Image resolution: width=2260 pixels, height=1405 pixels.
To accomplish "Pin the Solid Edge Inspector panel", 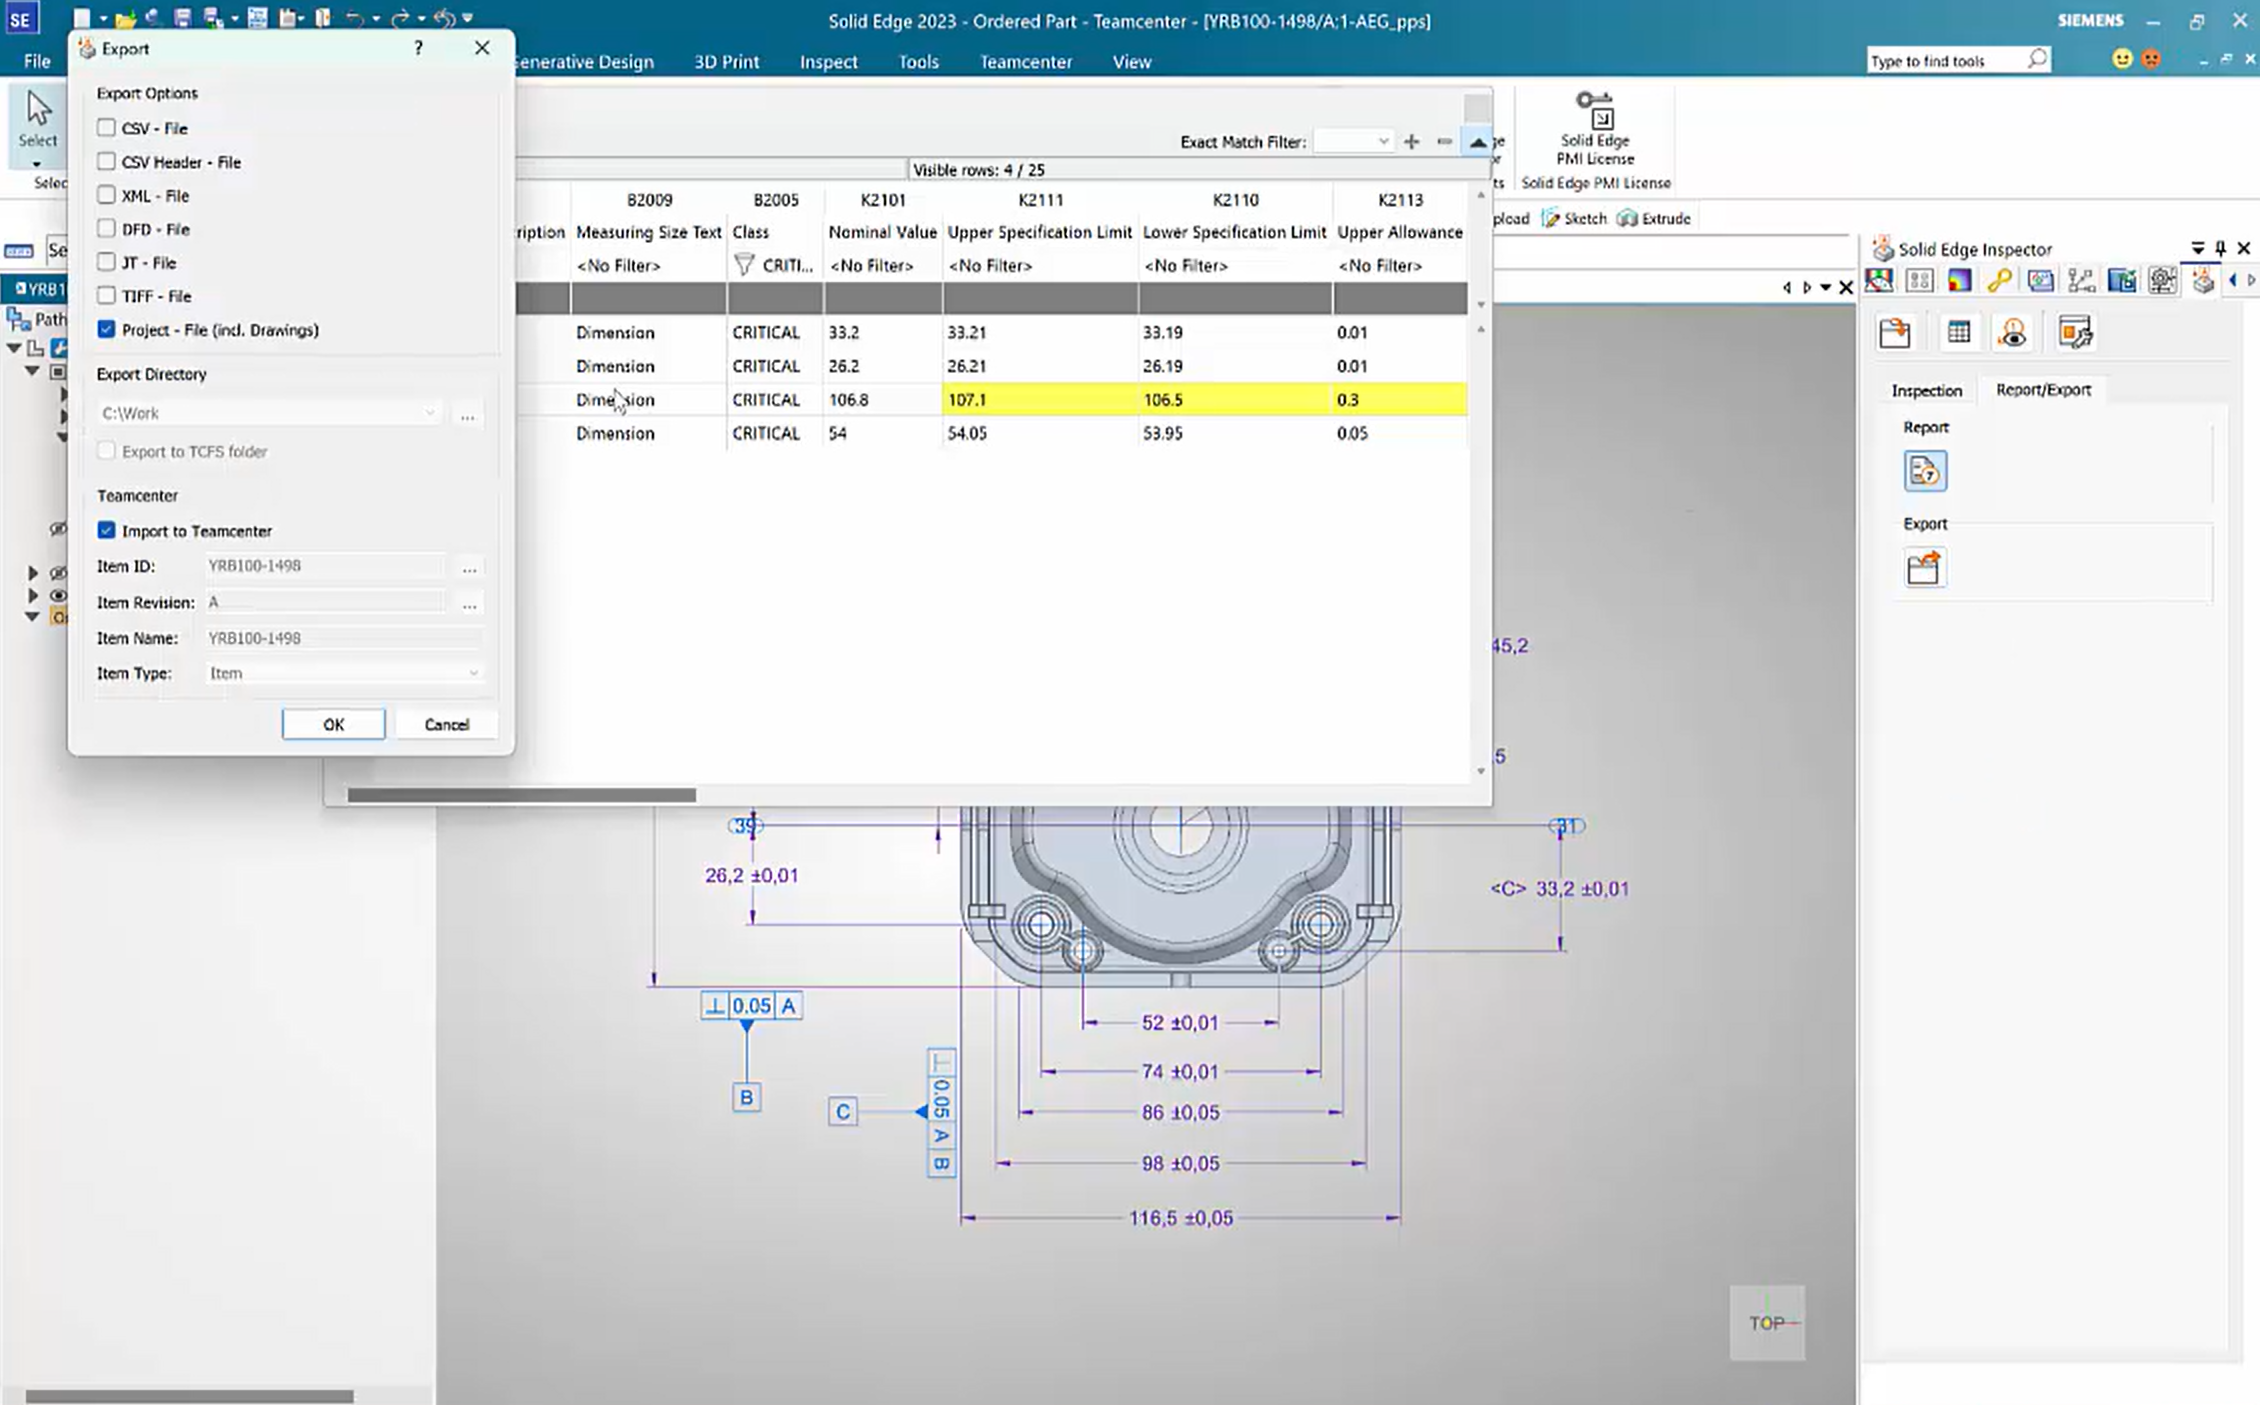I will (2220, 248).
